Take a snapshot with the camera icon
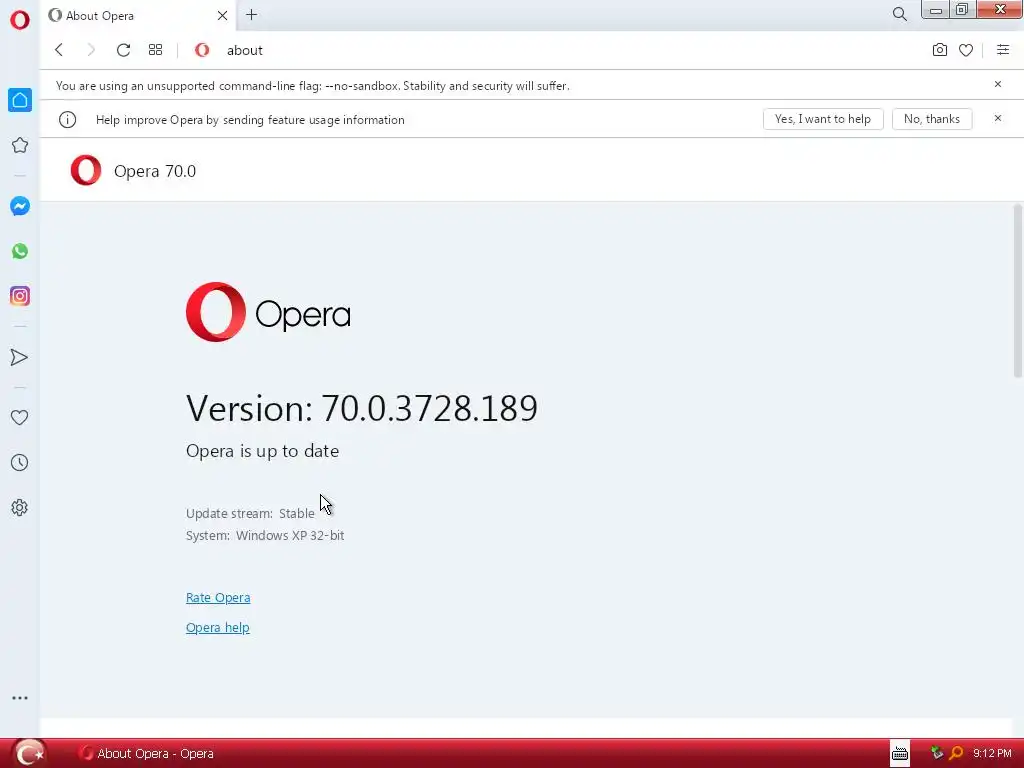 [940, 50]
